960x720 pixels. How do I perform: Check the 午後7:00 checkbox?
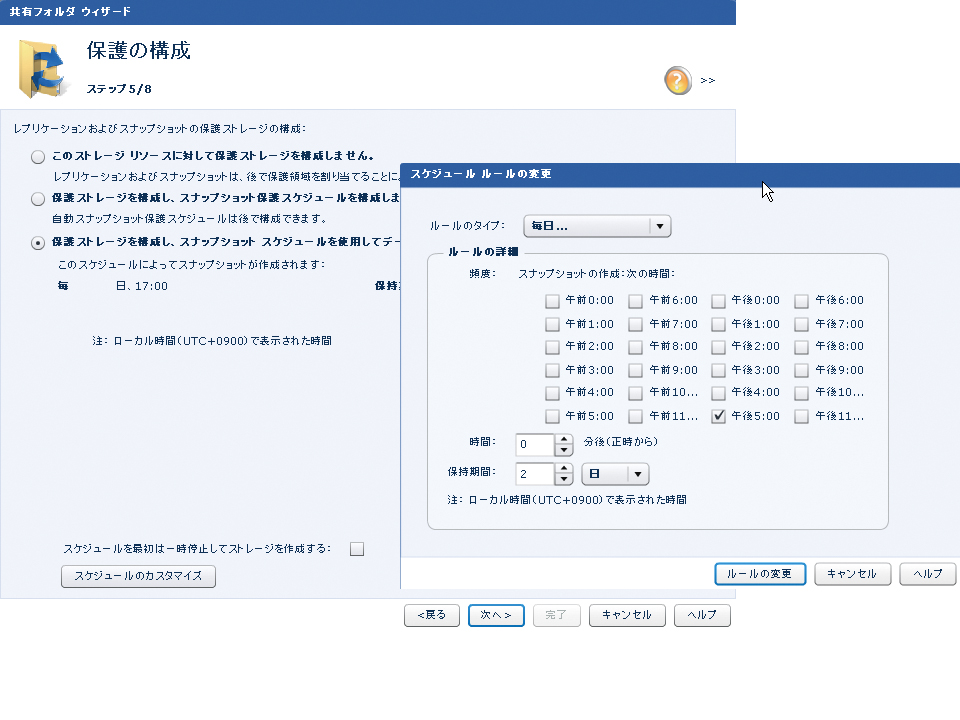coord(801,324)
